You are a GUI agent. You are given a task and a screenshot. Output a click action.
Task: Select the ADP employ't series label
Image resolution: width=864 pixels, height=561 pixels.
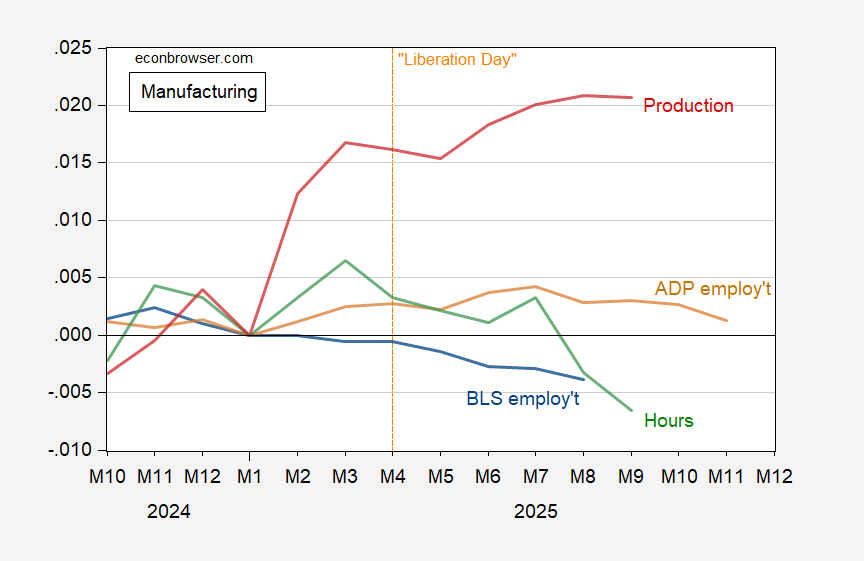tap(713, 288)
